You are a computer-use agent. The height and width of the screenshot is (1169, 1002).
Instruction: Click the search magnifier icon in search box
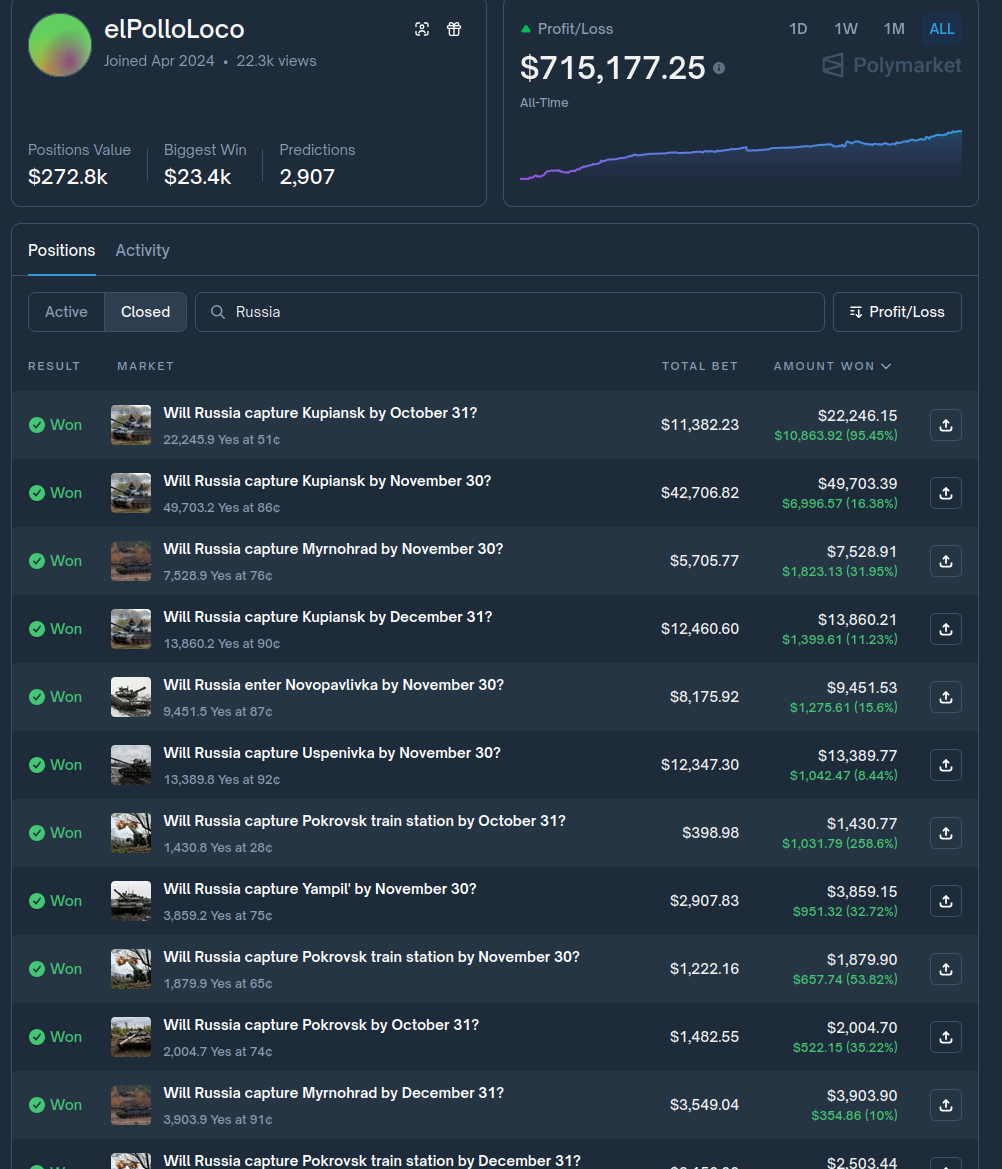218,312
